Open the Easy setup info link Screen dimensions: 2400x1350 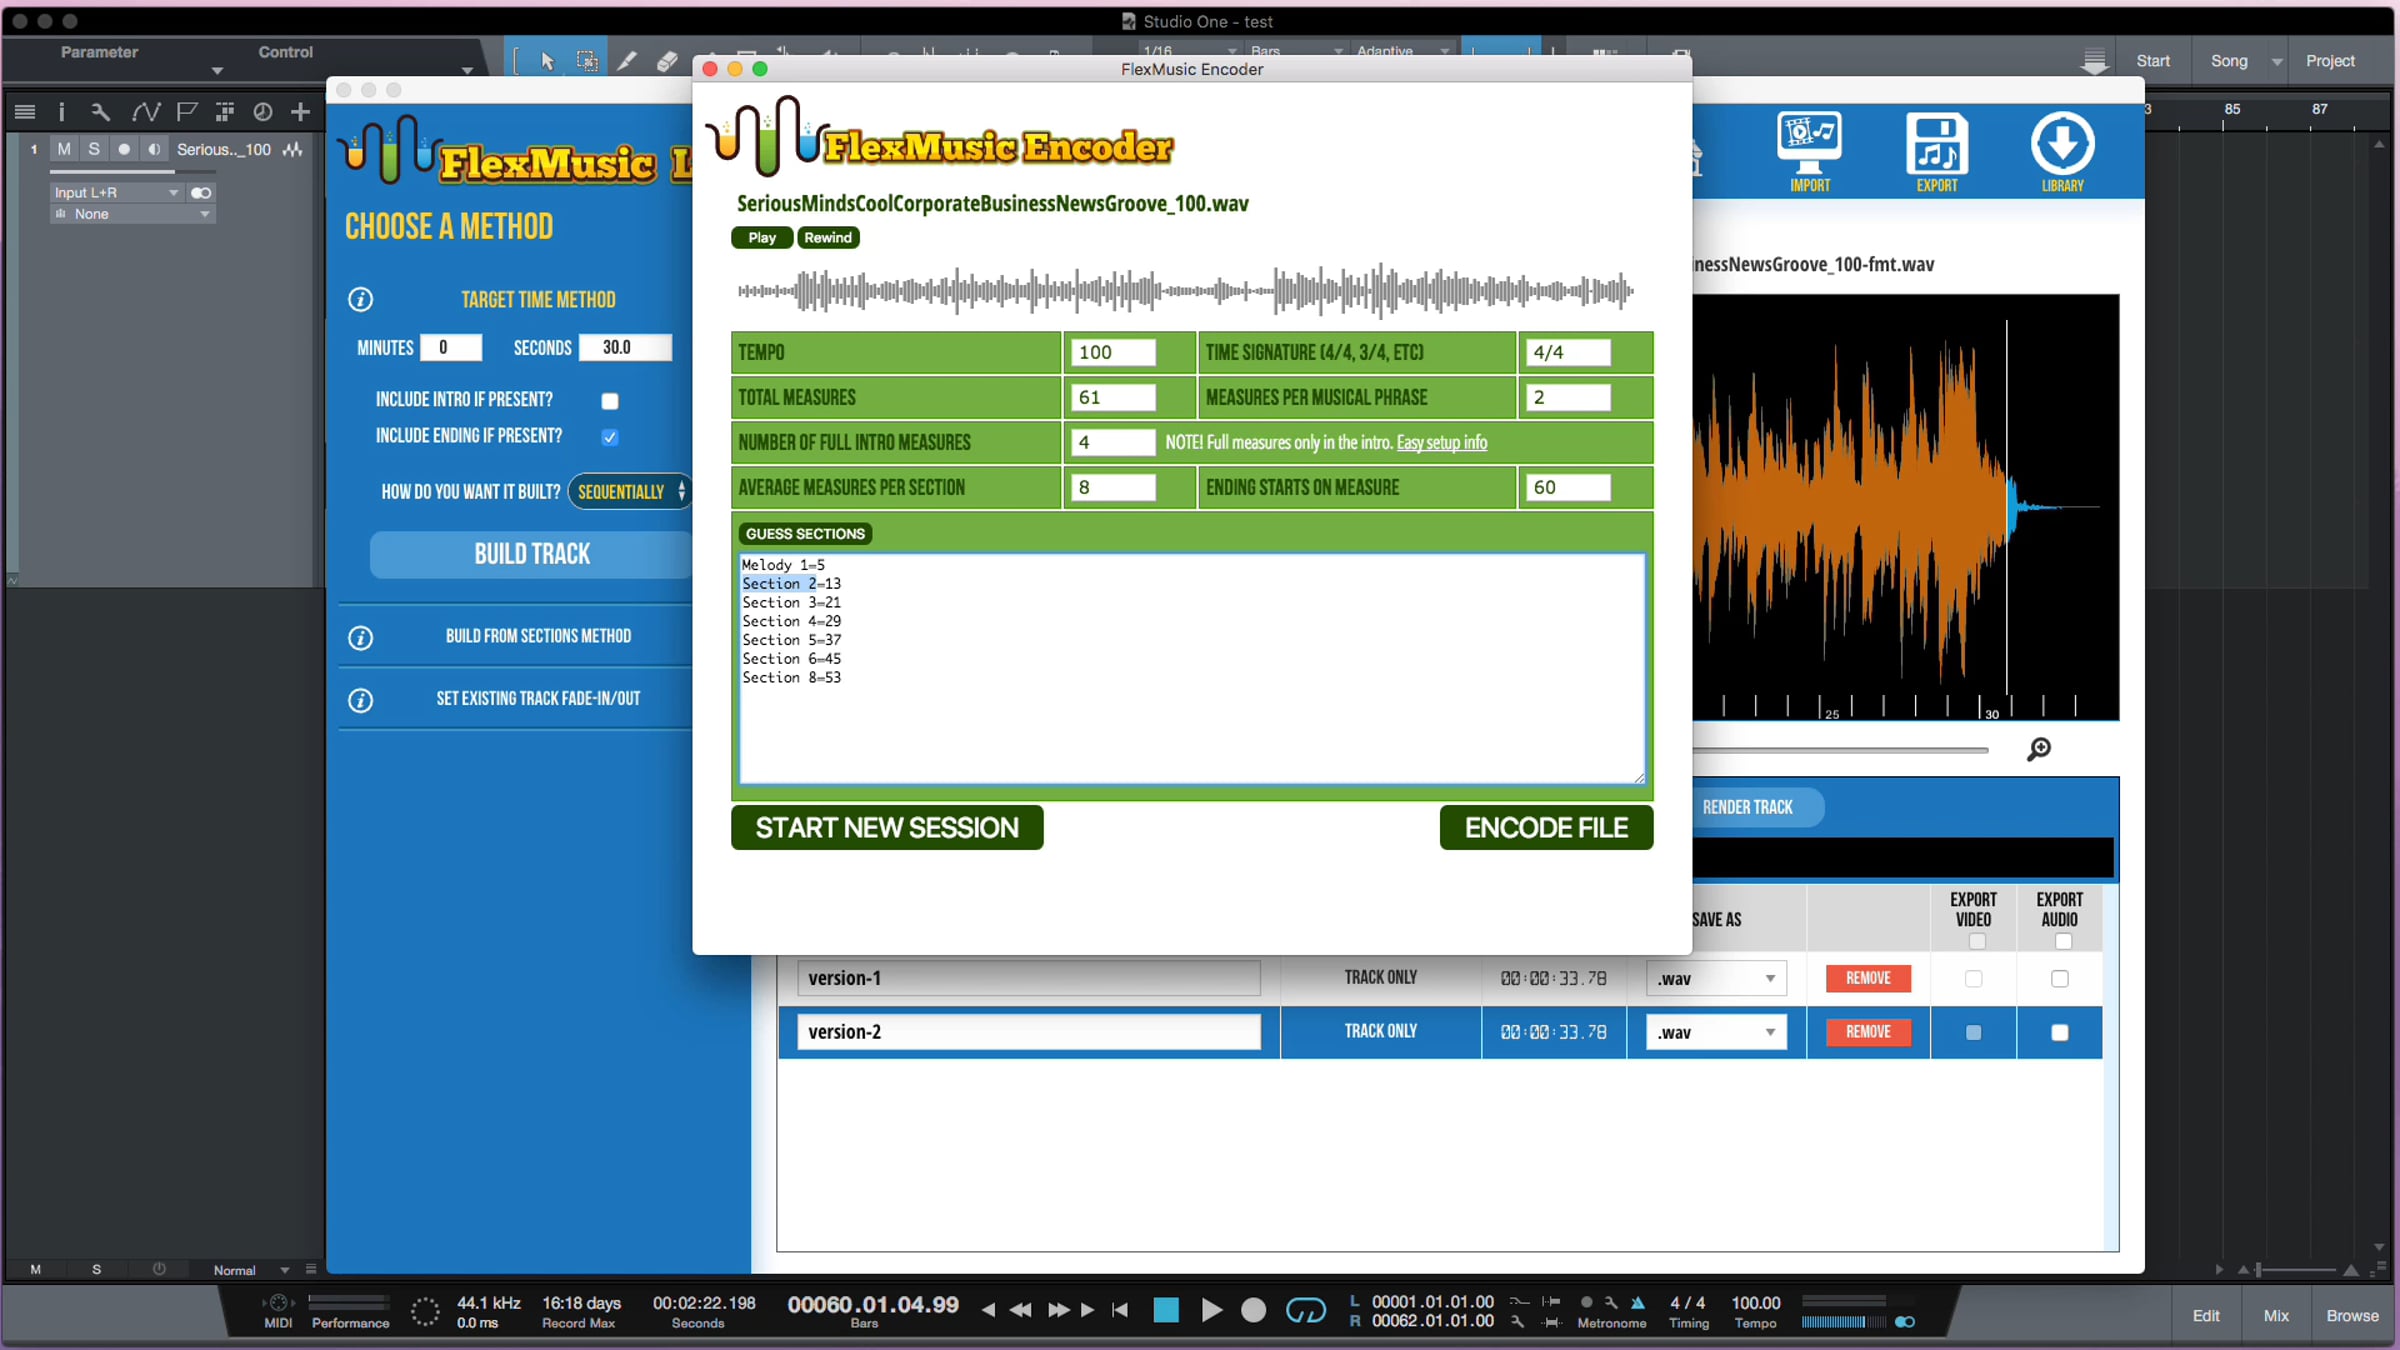1441,442
